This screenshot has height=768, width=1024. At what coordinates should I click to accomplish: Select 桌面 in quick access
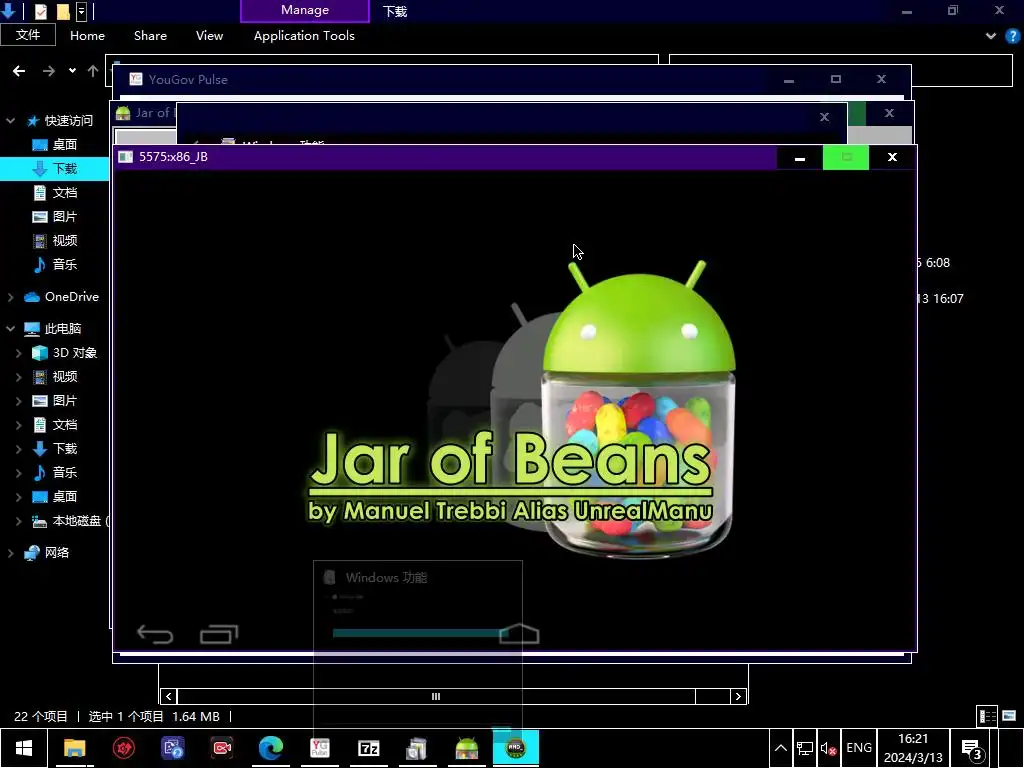[55, 144]
